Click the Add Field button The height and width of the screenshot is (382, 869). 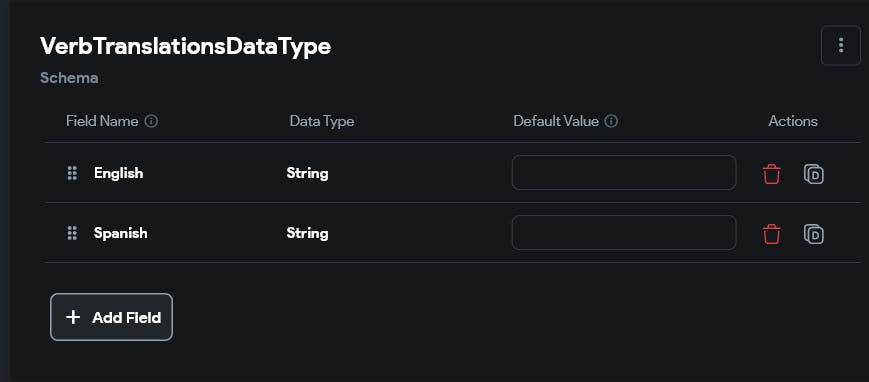pyautogui.click(x=111, y=317)
